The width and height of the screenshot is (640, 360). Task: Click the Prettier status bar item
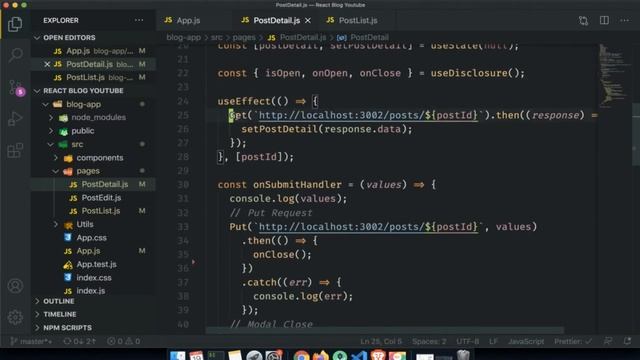[573, 341]
